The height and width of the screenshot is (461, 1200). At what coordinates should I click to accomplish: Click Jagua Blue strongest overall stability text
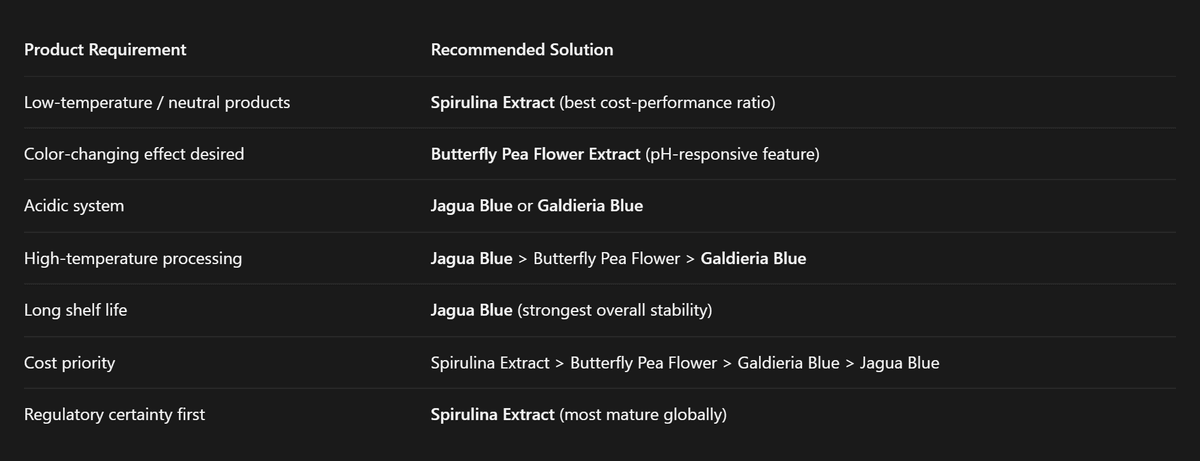[x=571, y=310]
